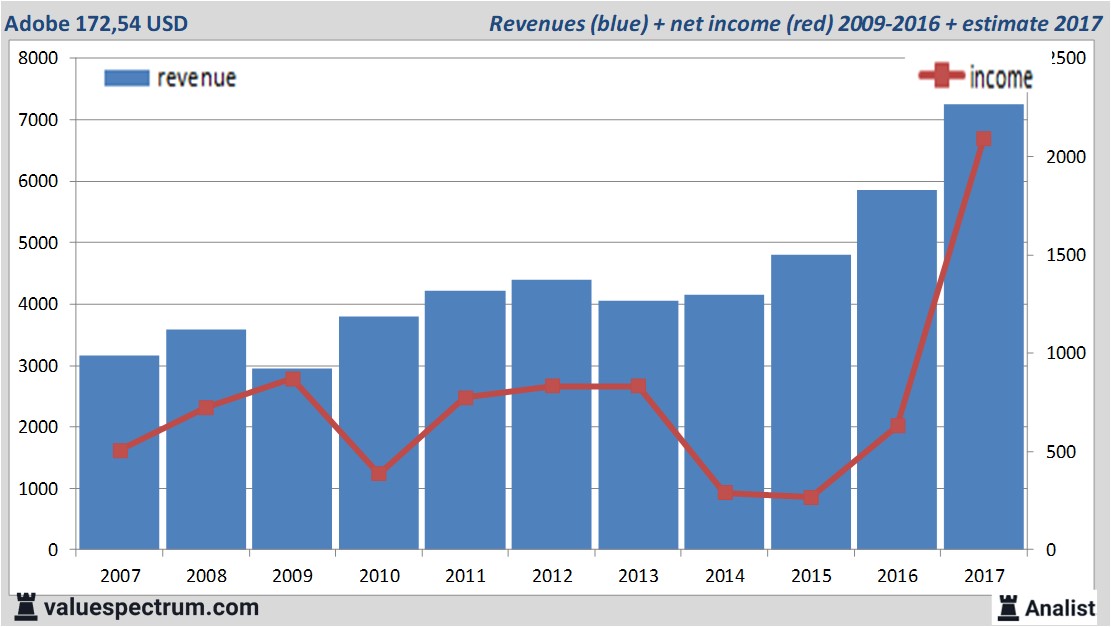Click the Analist rook logo icon
The image size is (1111, 627).
pos(1008,608)
